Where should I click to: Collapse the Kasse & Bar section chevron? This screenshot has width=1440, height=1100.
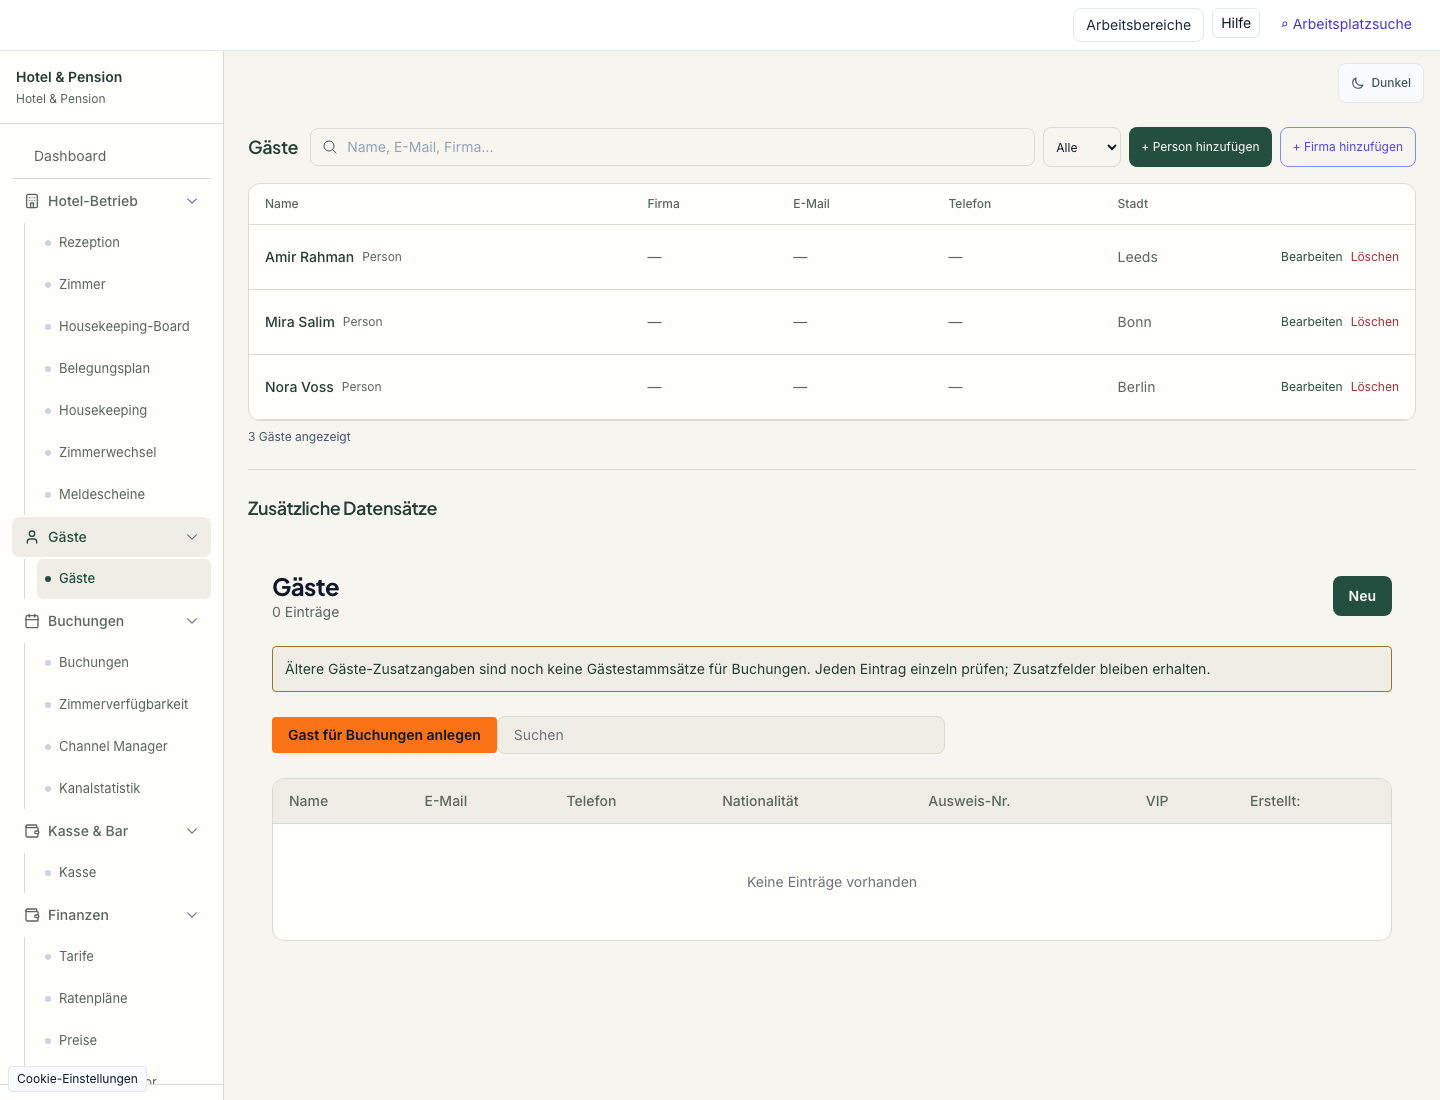coord(192,831)
